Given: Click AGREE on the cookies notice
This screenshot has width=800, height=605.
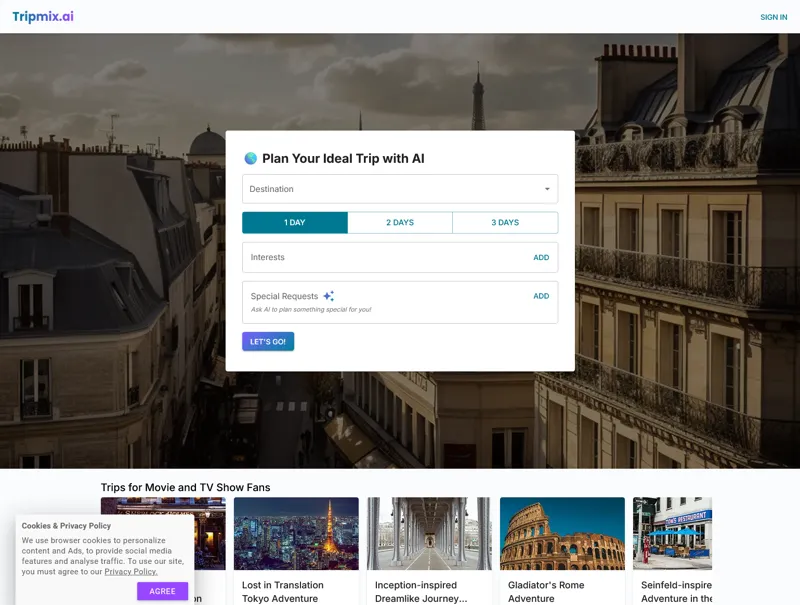Looking at the screenshot, I should click(162, 591).
